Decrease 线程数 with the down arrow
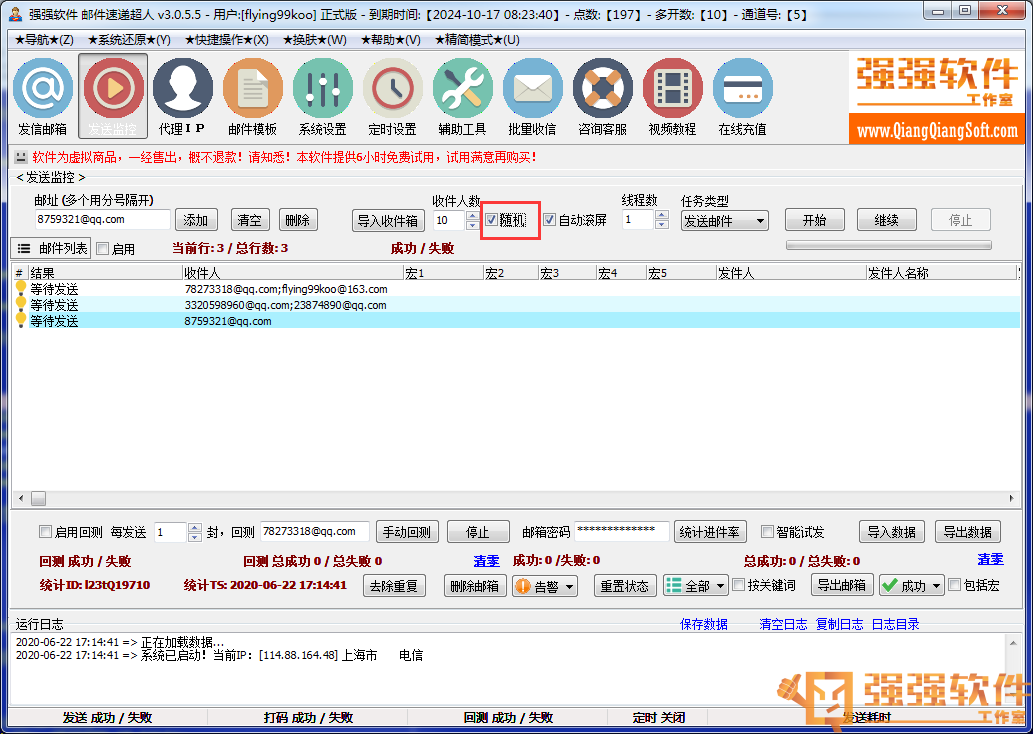This screenshot has width=1033, height=734. (x=662, y=225)
